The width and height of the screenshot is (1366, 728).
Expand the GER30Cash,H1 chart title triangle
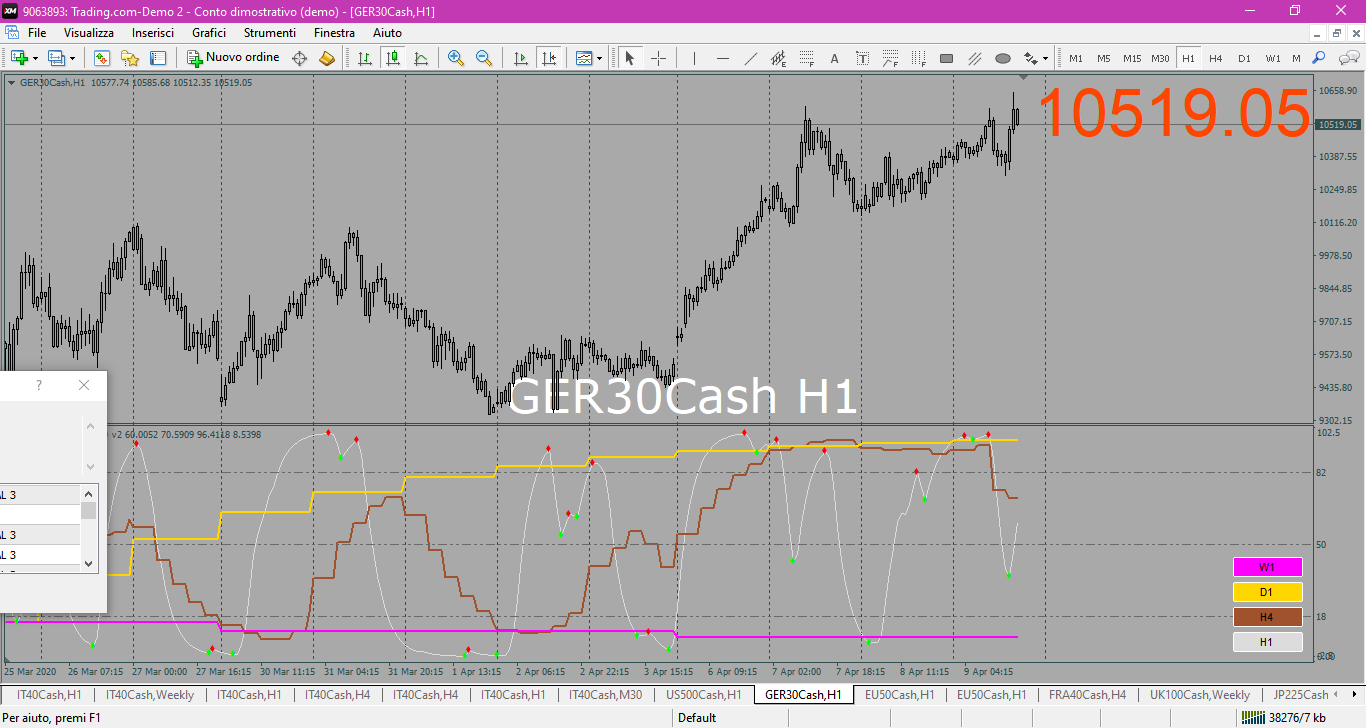pyautogui.click(x=11, y=83)
